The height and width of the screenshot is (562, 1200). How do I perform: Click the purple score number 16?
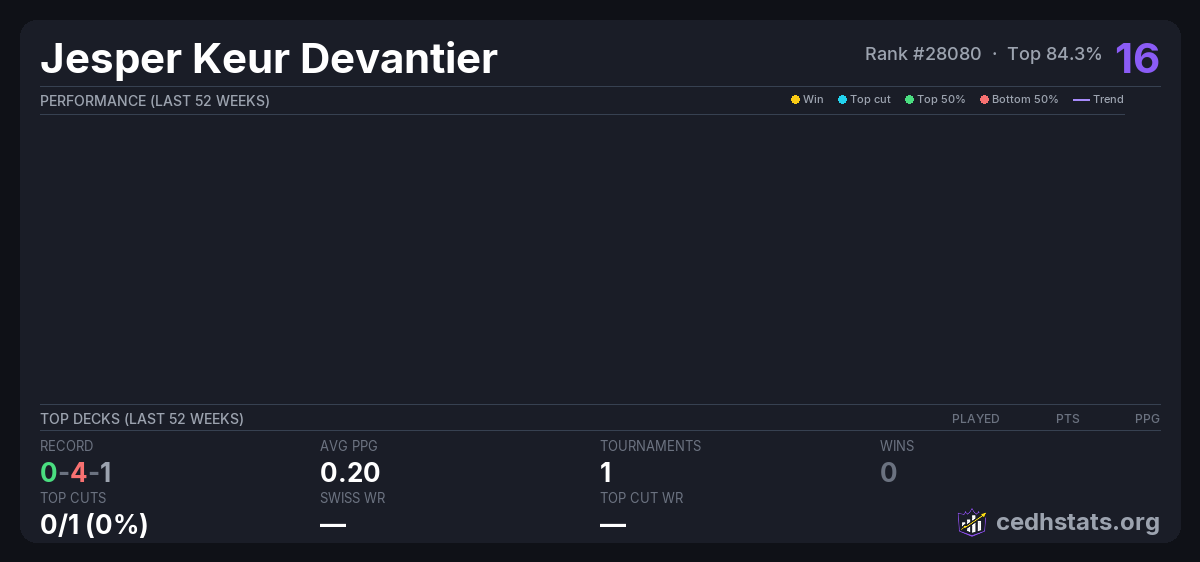[1137, 58]
